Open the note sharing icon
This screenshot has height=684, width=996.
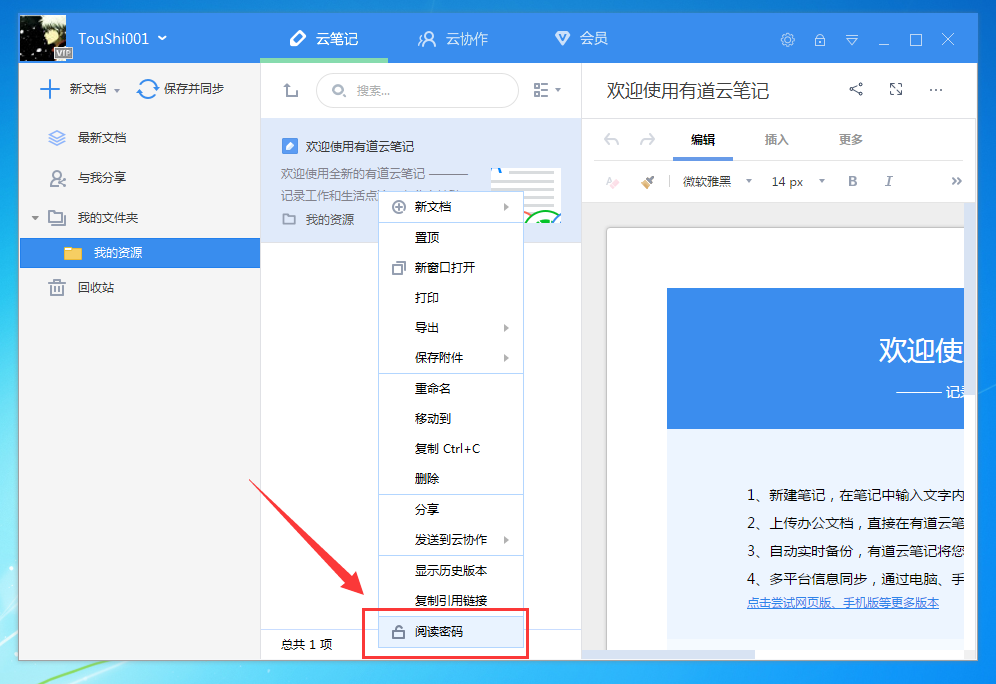click(x=855, y=90)
